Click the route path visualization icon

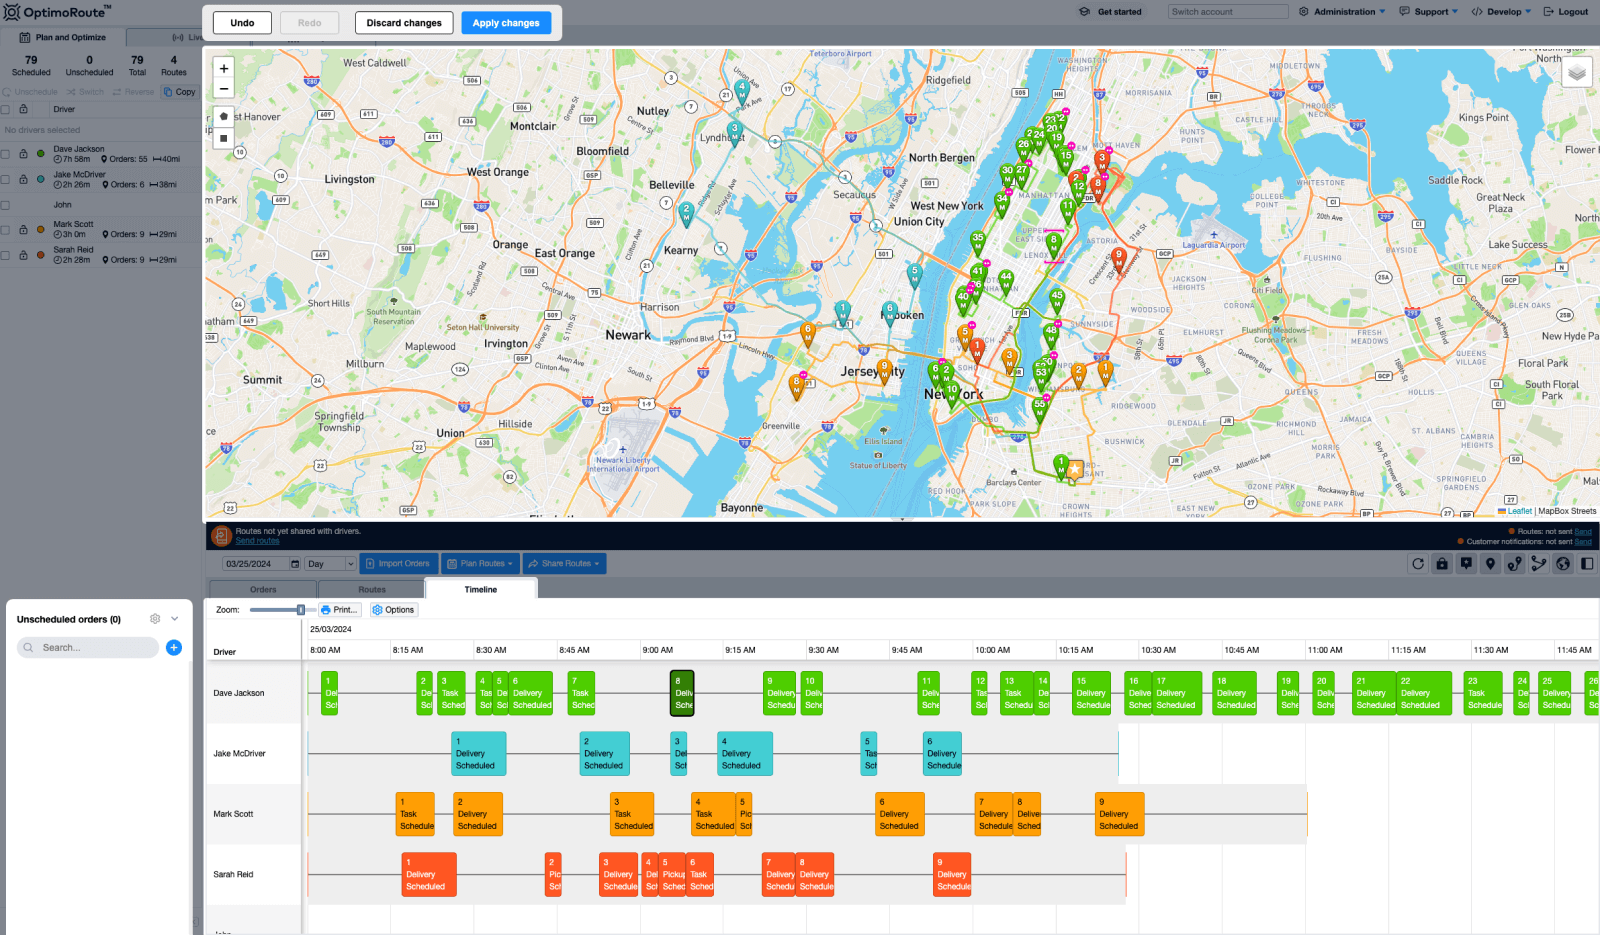tap(1514, 563)
